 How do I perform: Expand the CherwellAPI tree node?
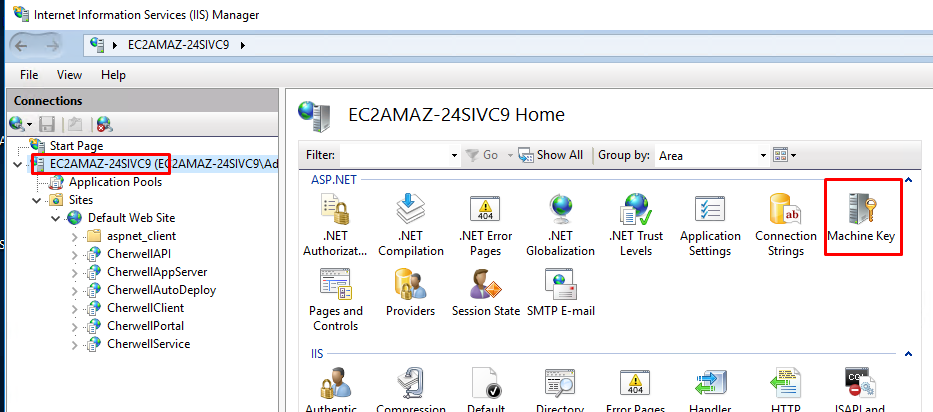pos(75,254)
